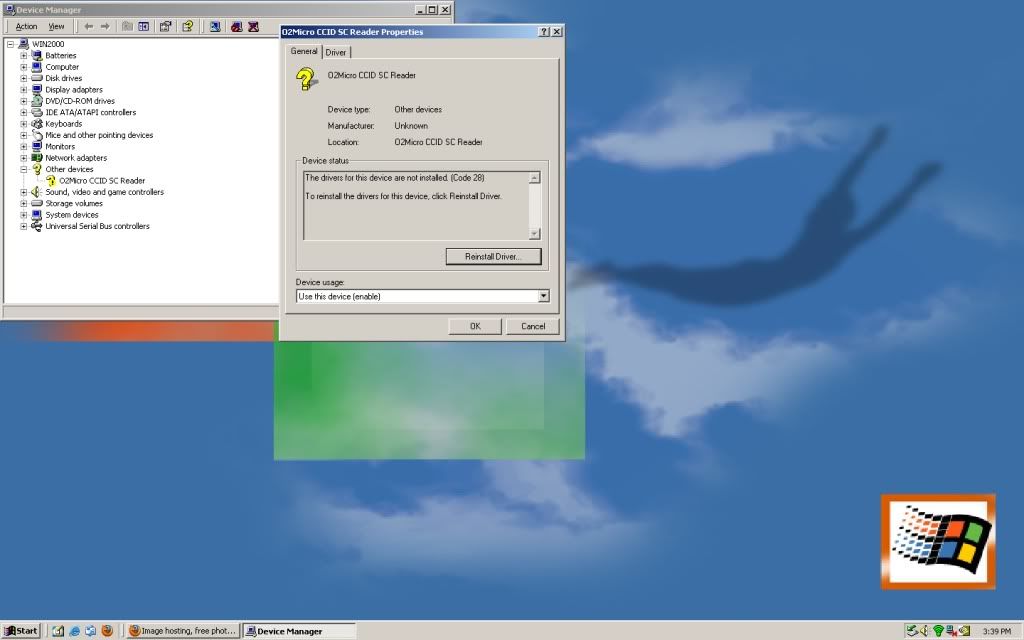The height and width of the screenshot is (640, 1024).
Task: Open the Device usage dropdown
Action: (x=543, y=296)
